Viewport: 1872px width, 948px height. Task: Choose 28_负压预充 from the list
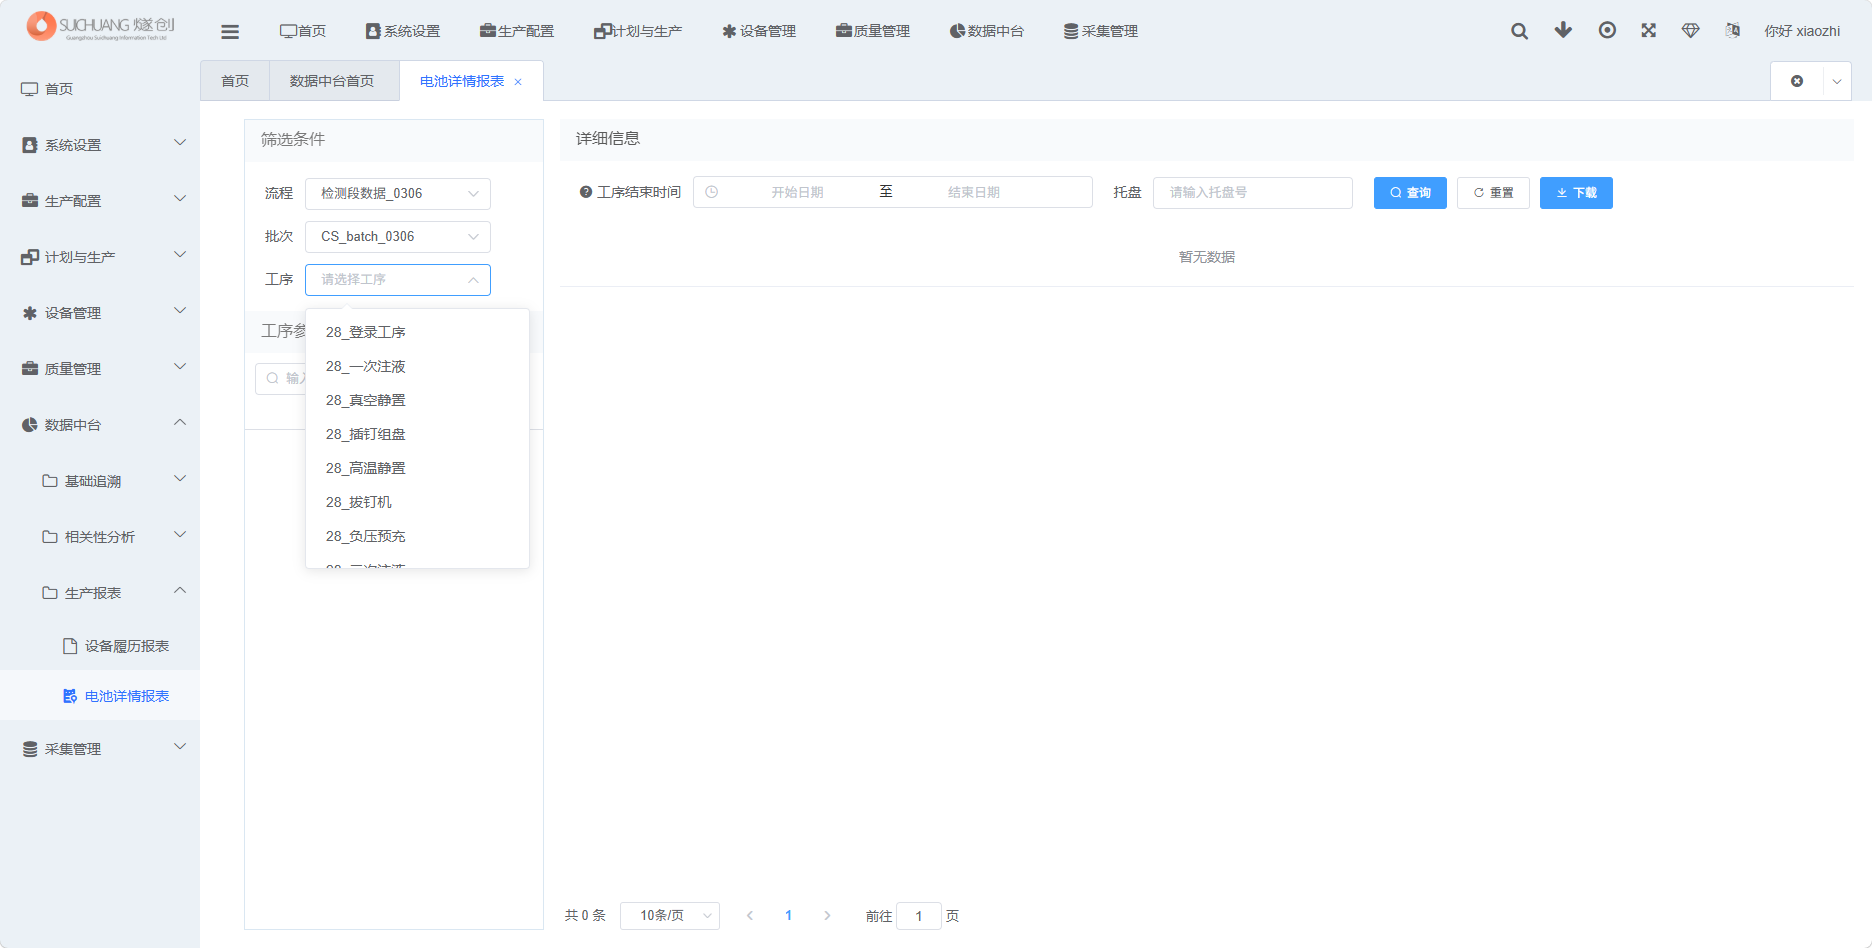point(417,536)
